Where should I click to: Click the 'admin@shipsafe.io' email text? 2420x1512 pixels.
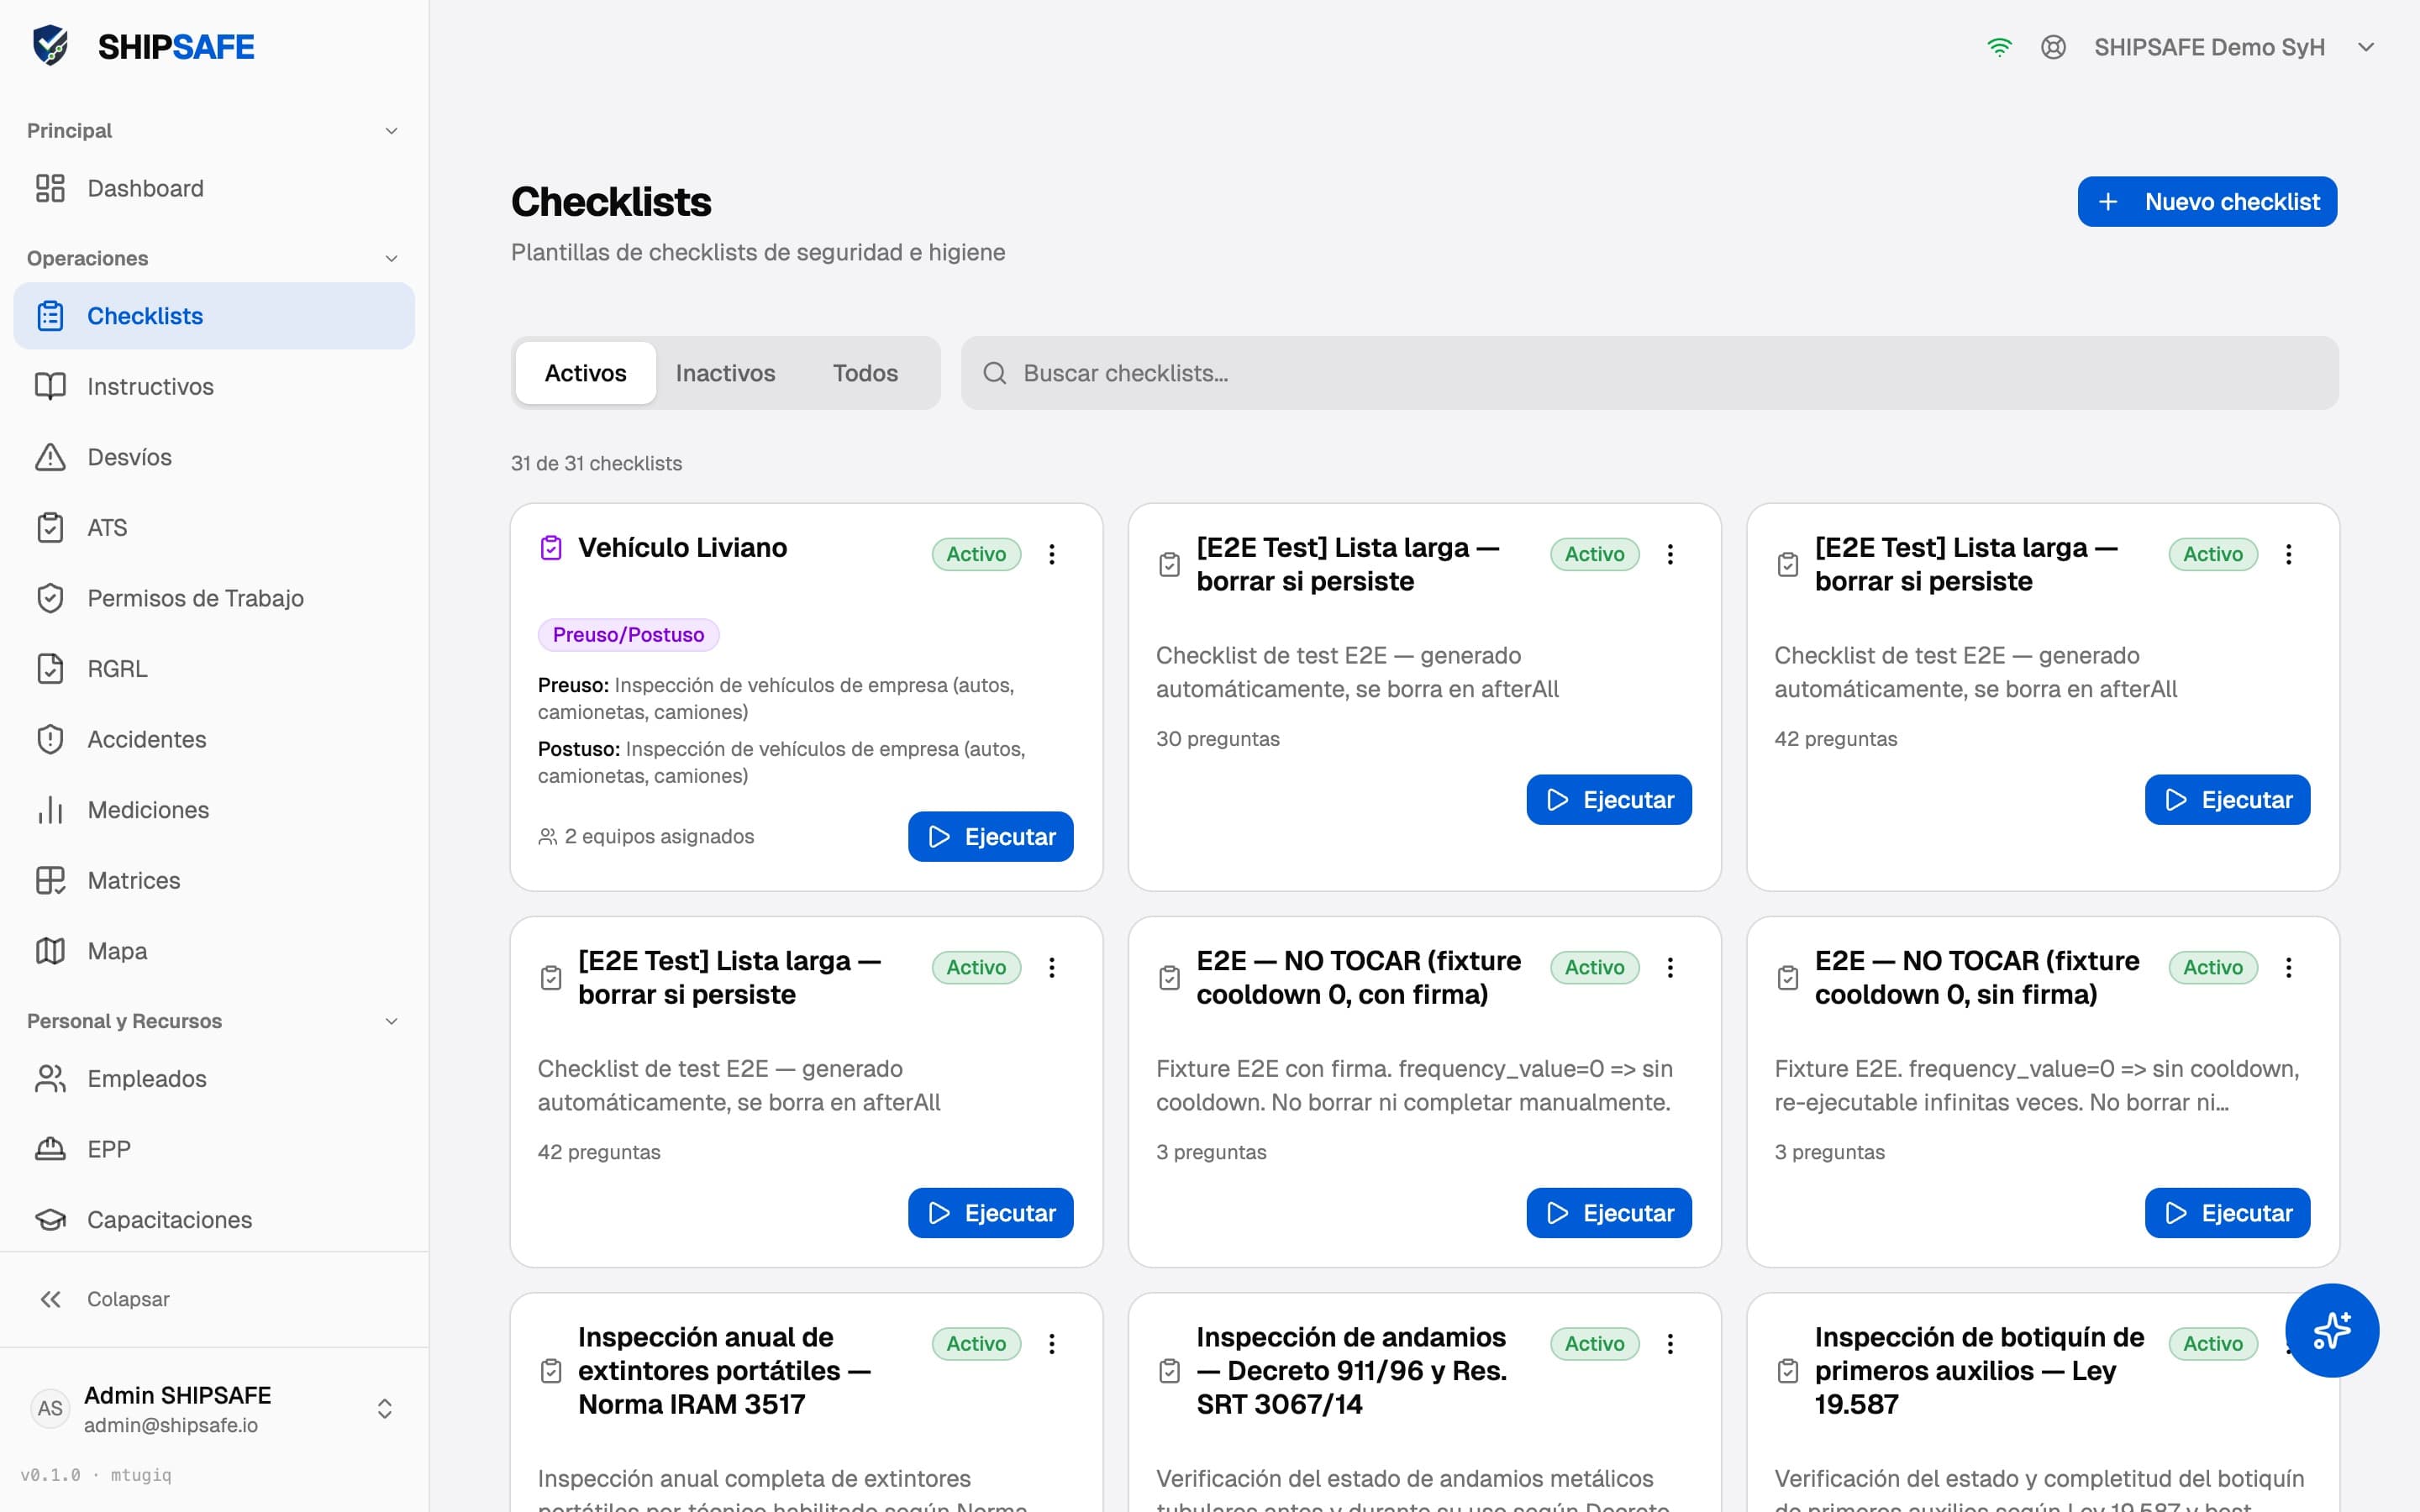171,1425
